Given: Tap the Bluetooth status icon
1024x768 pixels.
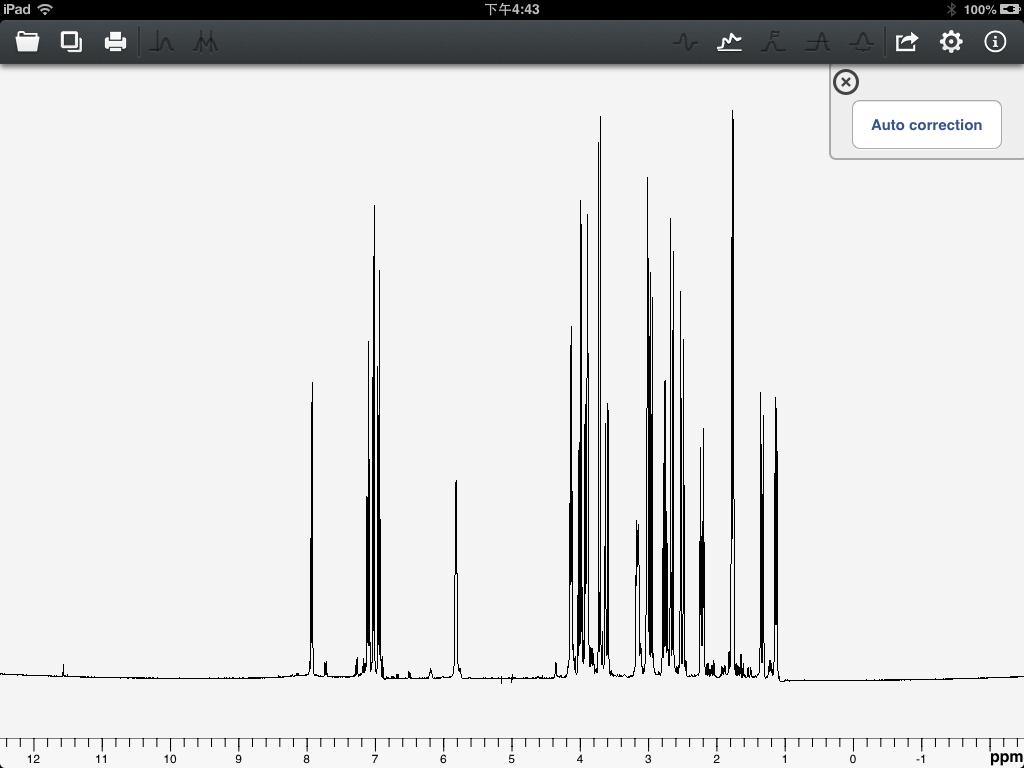Looking at the screenshot, I should (952, 9).
